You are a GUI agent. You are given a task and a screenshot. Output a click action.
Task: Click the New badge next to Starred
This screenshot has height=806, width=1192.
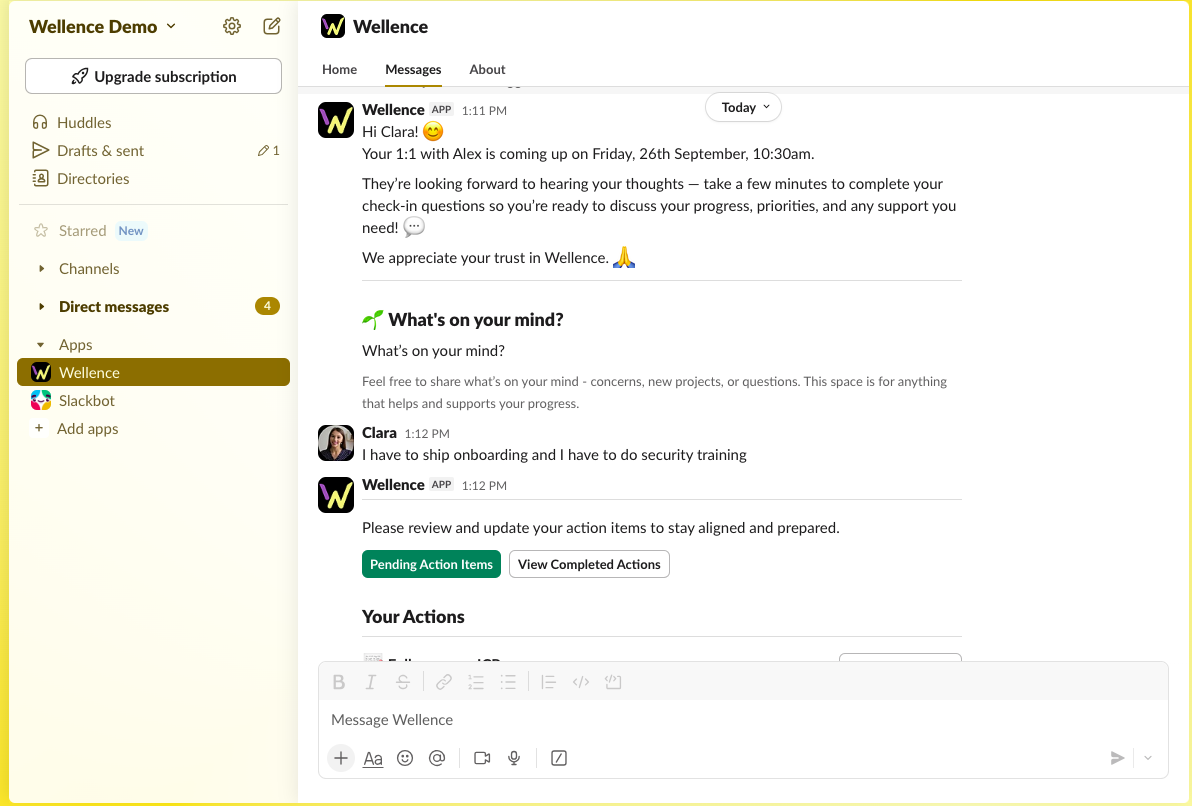(x=131, y=230)
